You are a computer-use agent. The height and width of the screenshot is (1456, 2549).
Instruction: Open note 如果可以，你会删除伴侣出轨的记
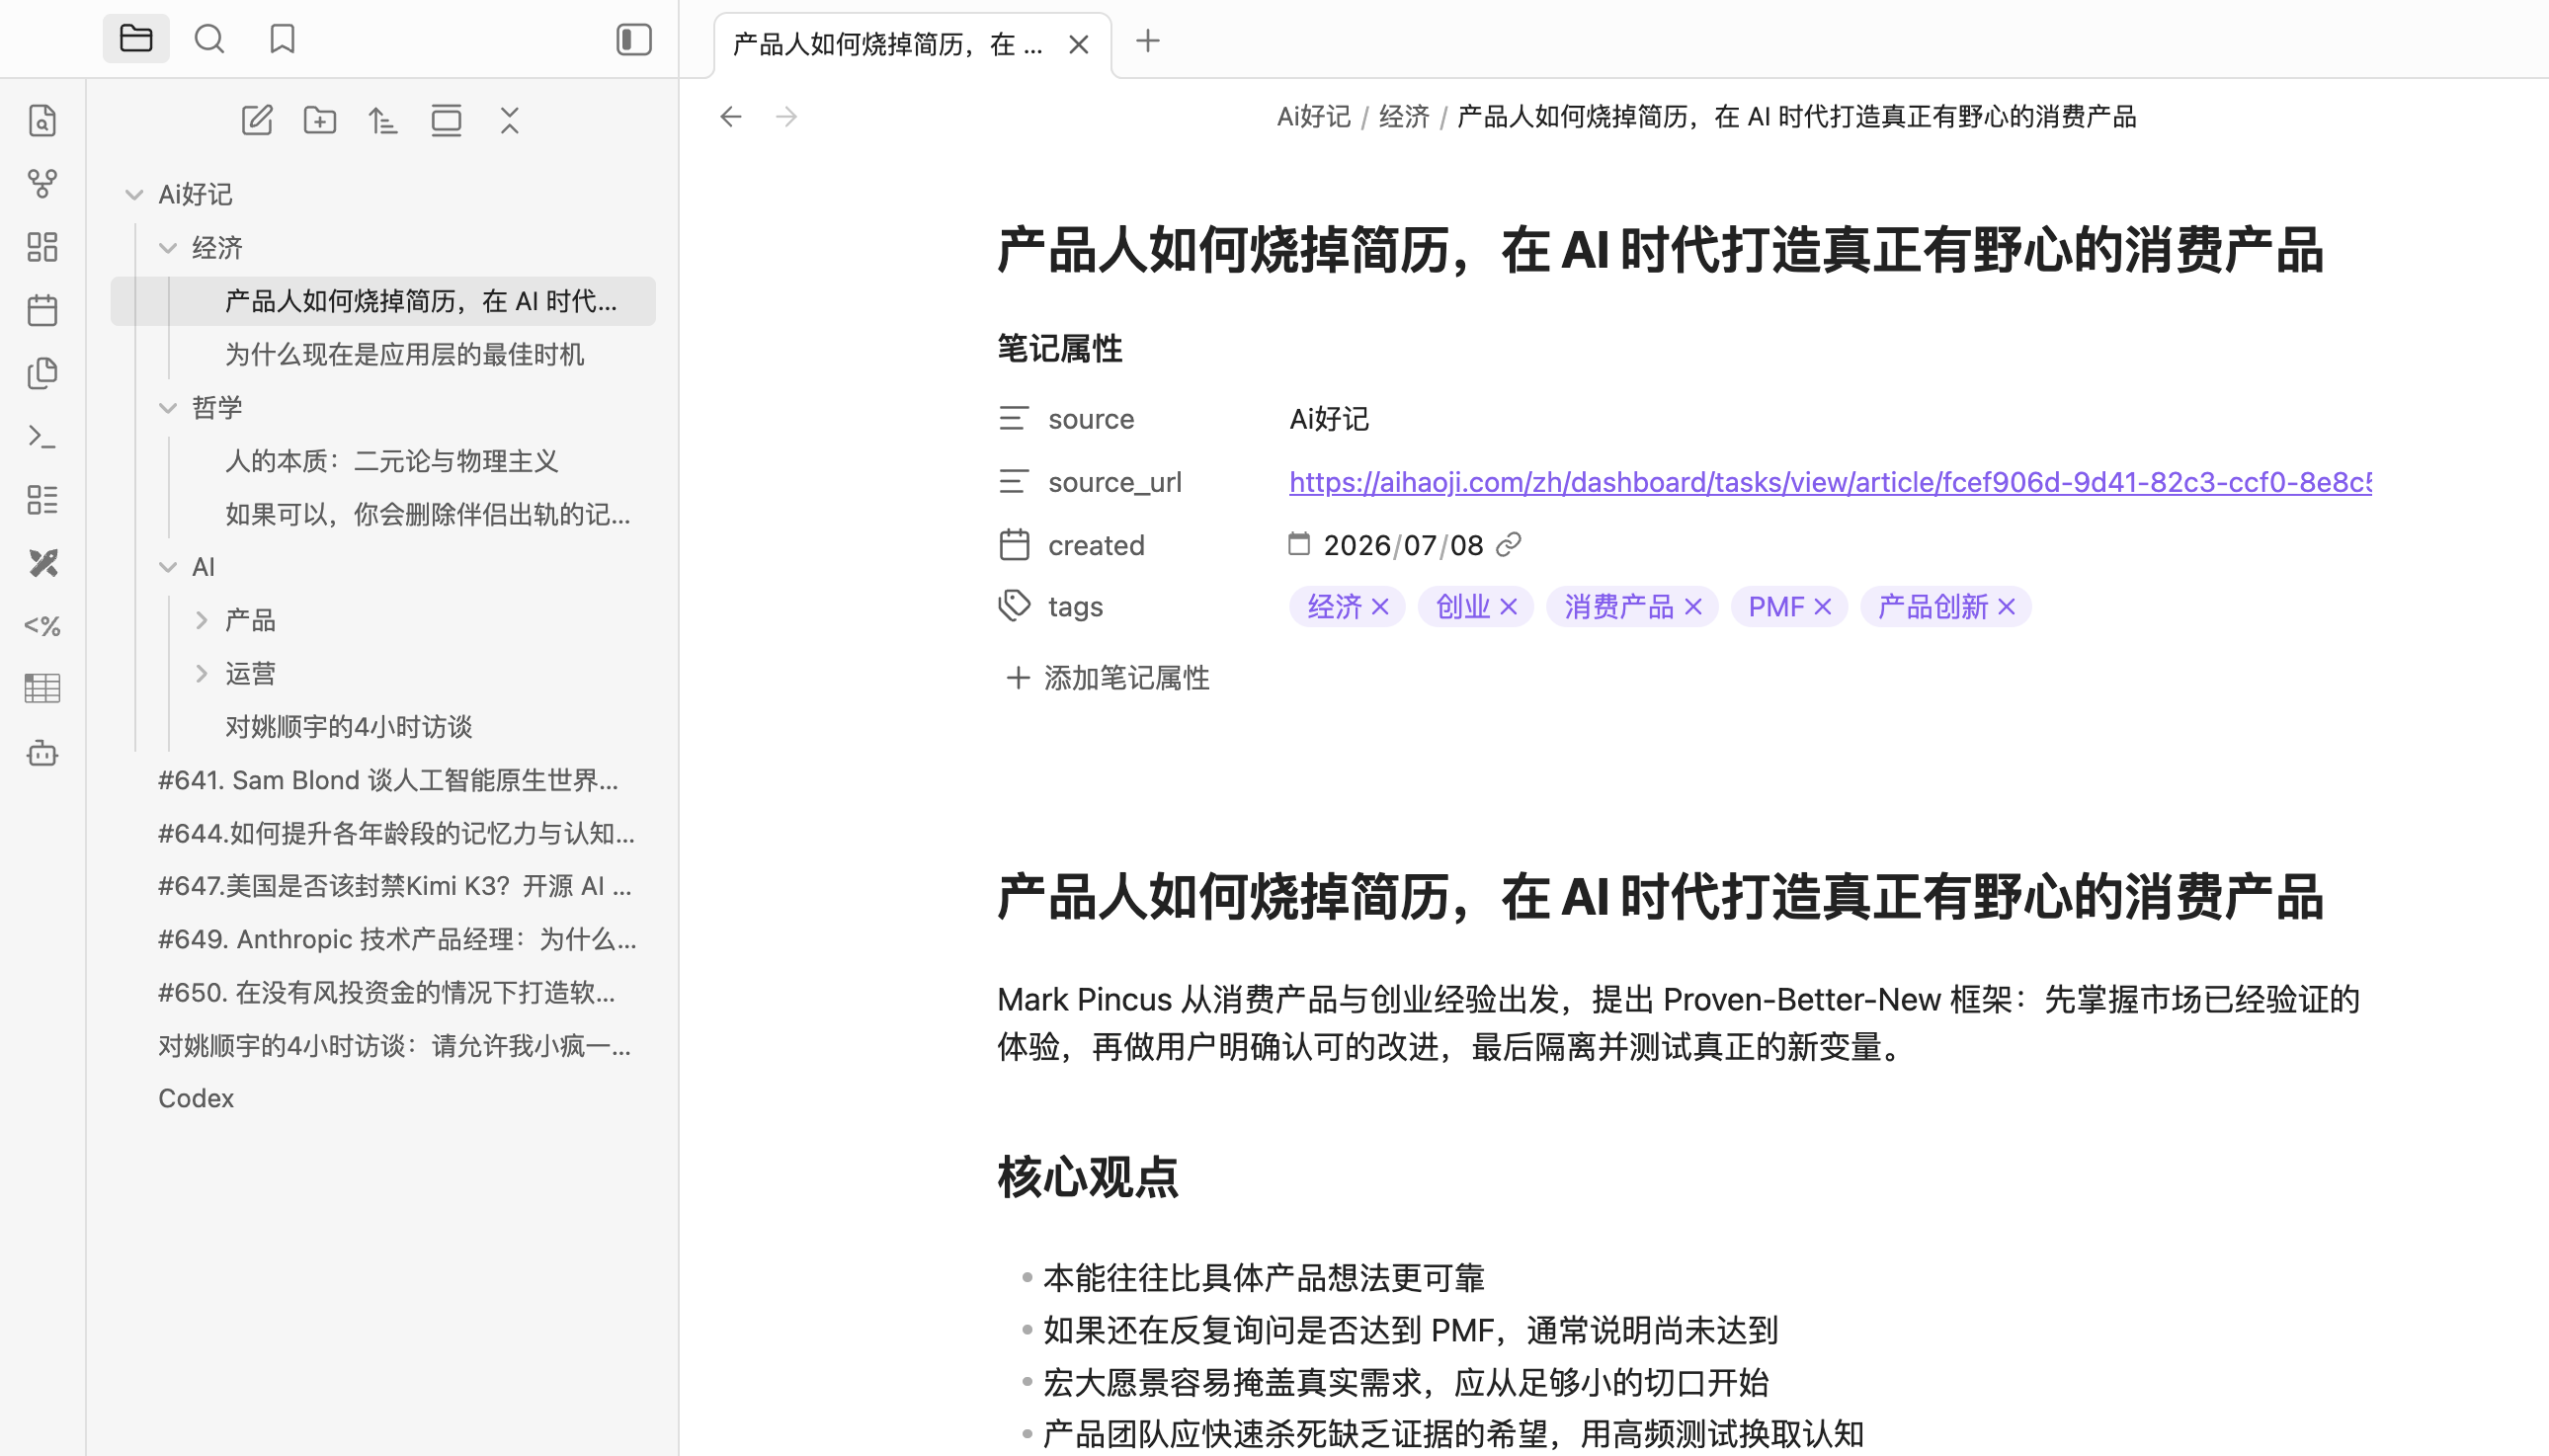point(428,514)
